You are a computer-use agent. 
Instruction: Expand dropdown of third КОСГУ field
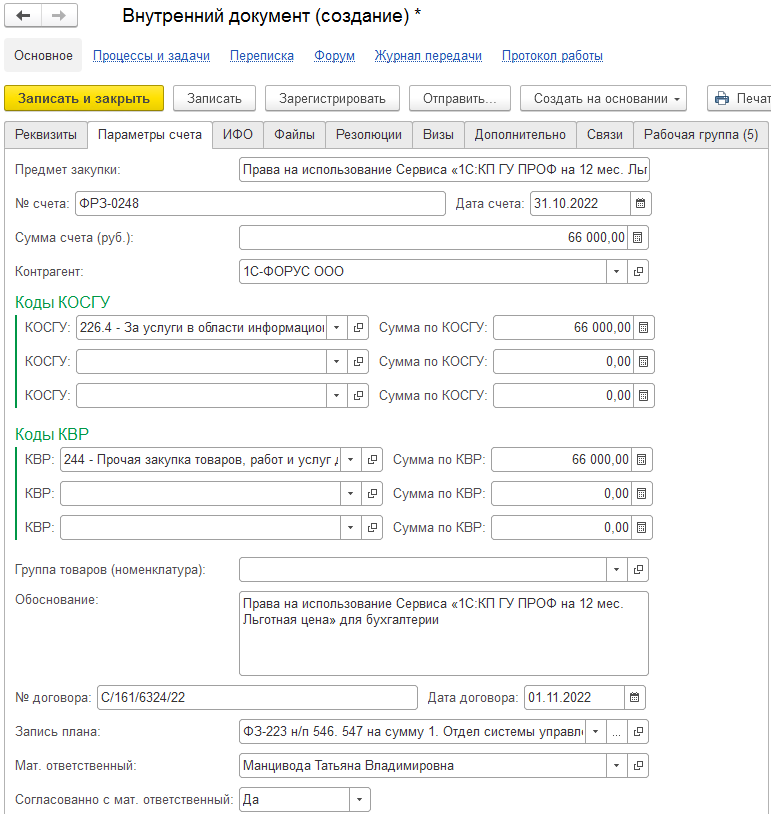coord(336,396)
